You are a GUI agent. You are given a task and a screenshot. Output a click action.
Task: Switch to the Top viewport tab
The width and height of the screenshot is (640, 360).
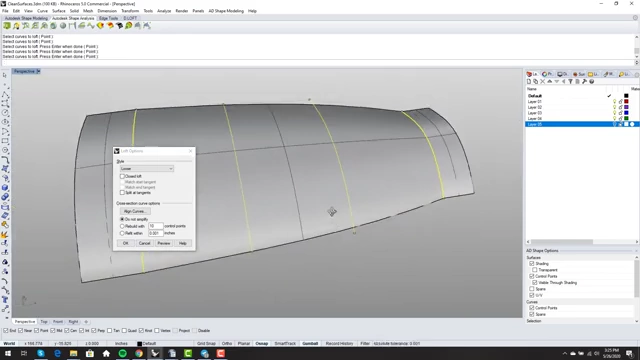click(44, 322)
